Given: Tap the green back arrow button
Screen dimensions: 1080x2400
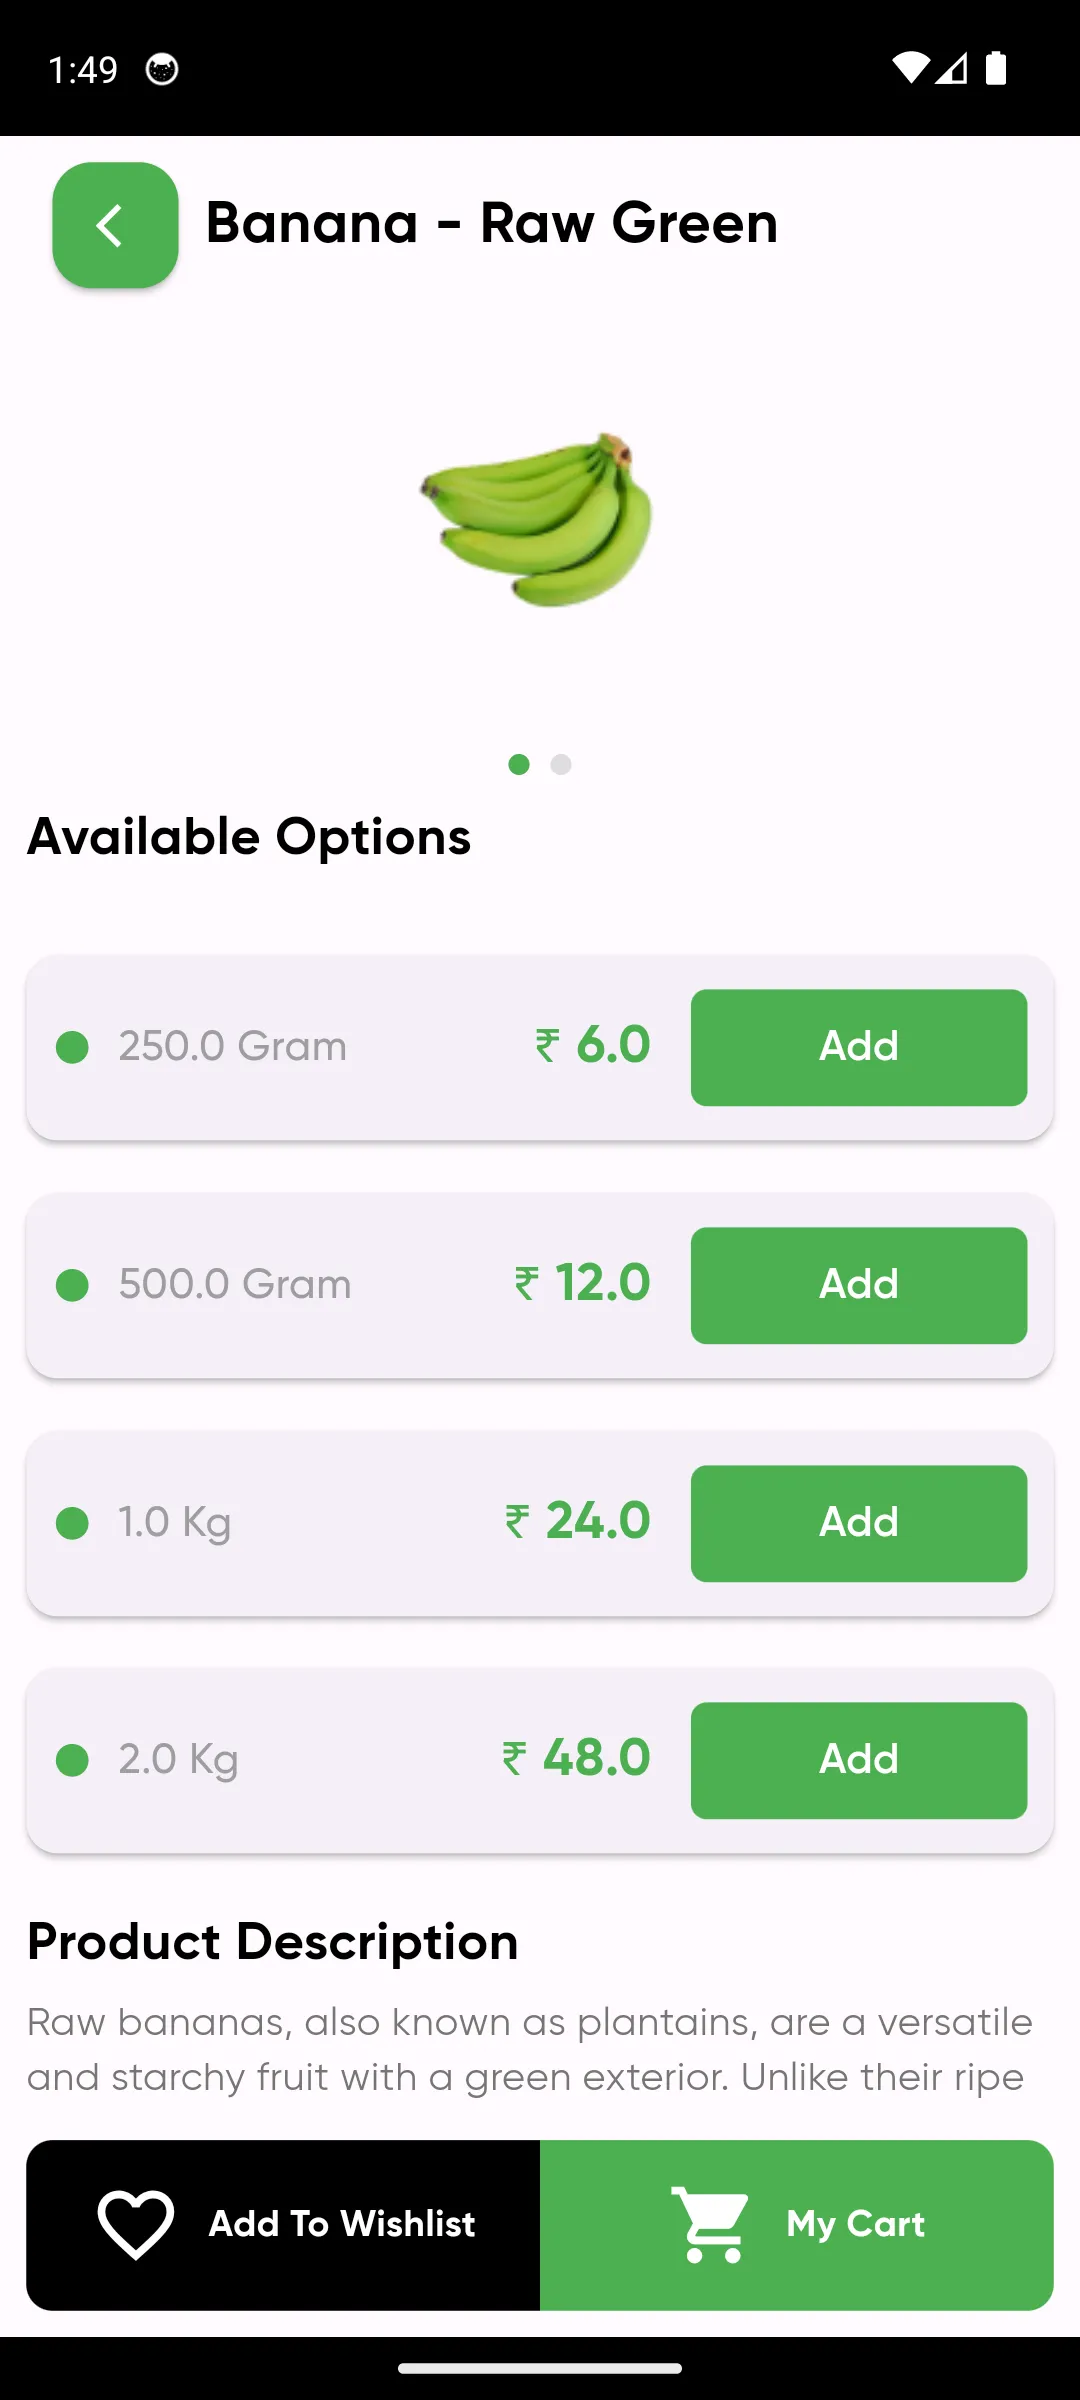Looking at the screenshot, I should tap(115, 225).
